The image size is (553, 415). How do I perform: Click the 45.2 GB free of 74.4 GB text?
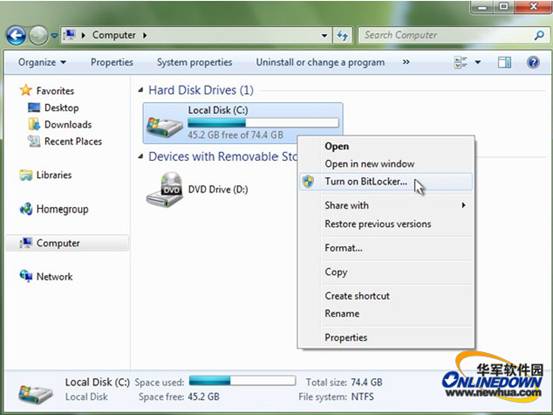(x=235, y=135)
